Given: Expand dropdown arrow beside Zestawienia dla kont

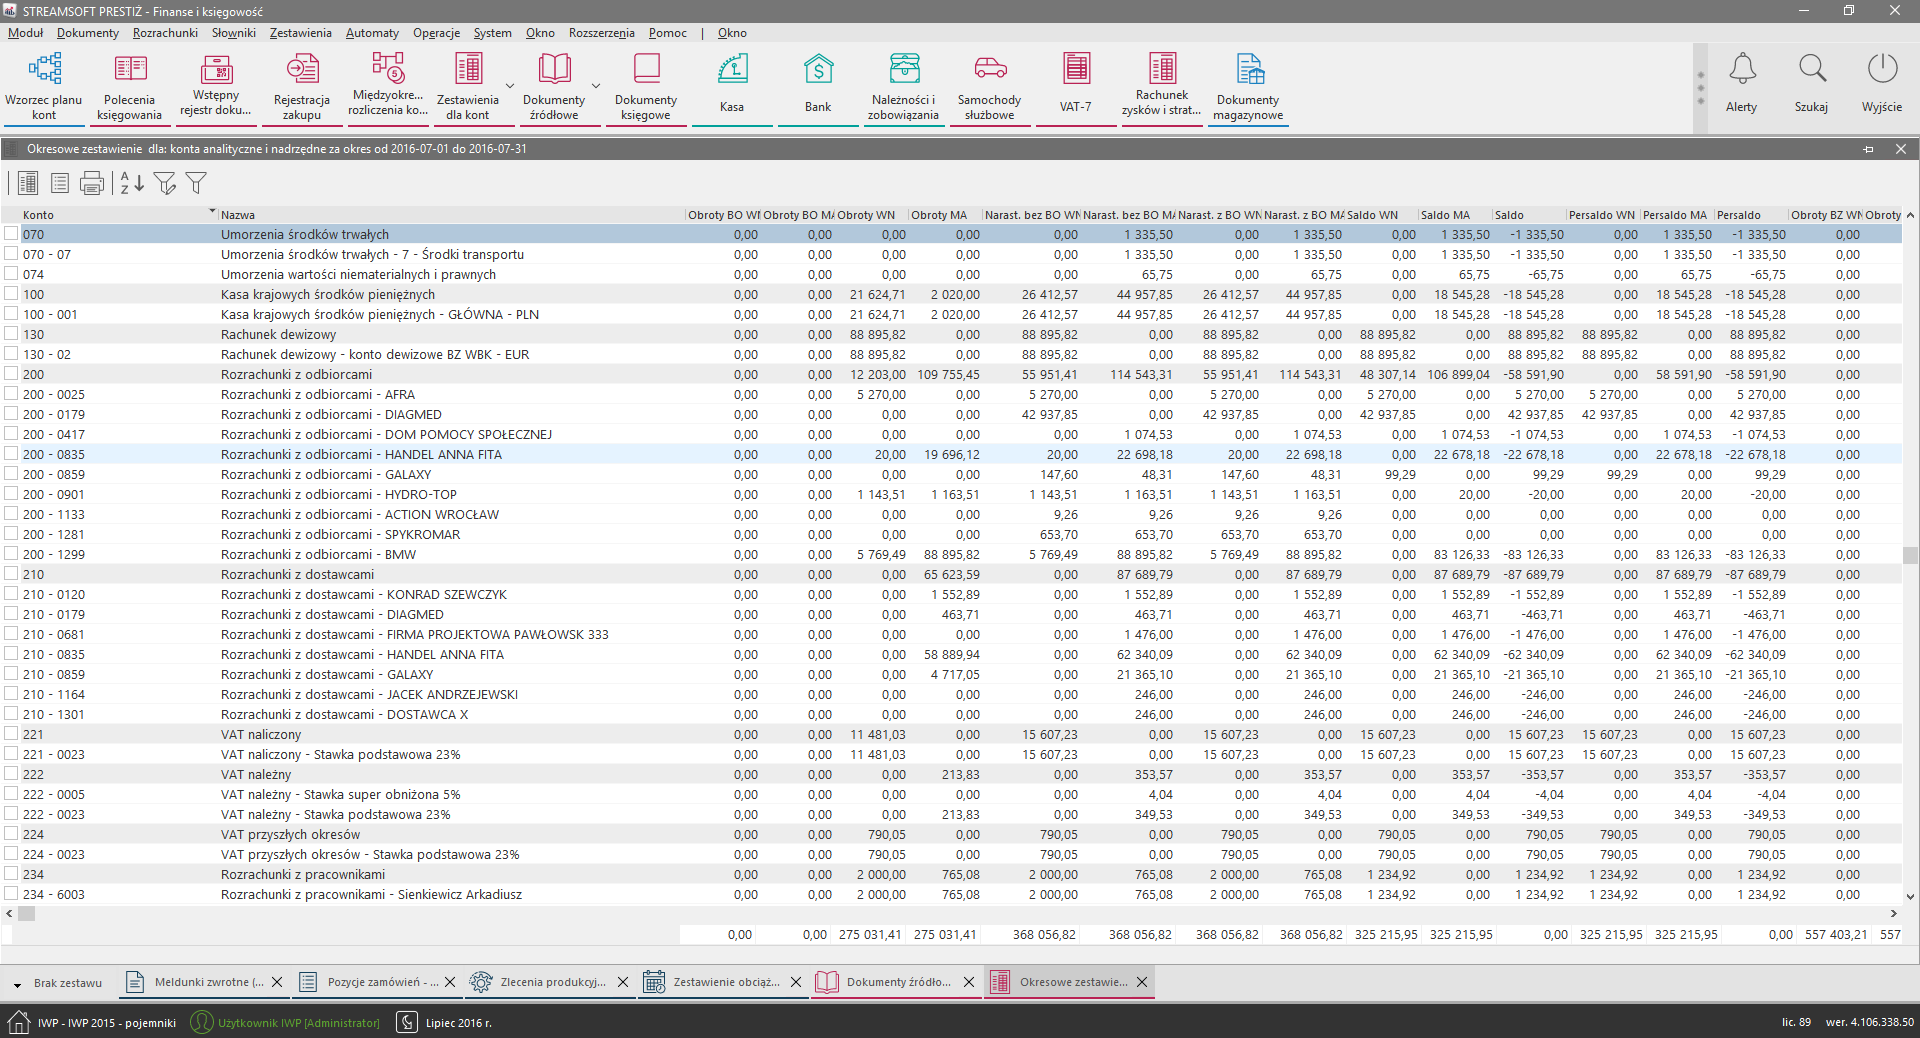Looking at the screenshot, I should [510, 86].
